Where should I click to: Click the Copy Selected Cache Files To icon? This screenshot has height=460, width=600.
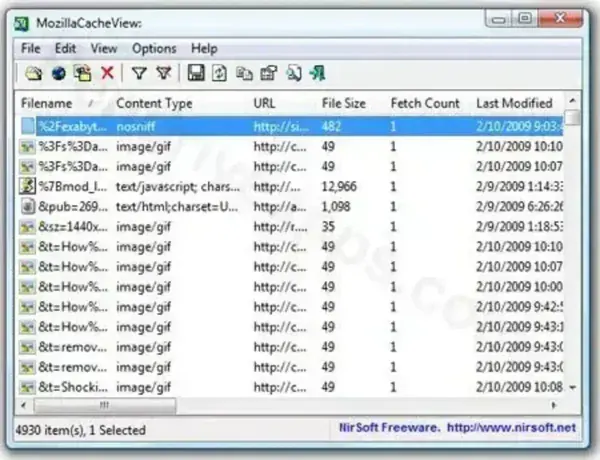click(x=83, y=73)
